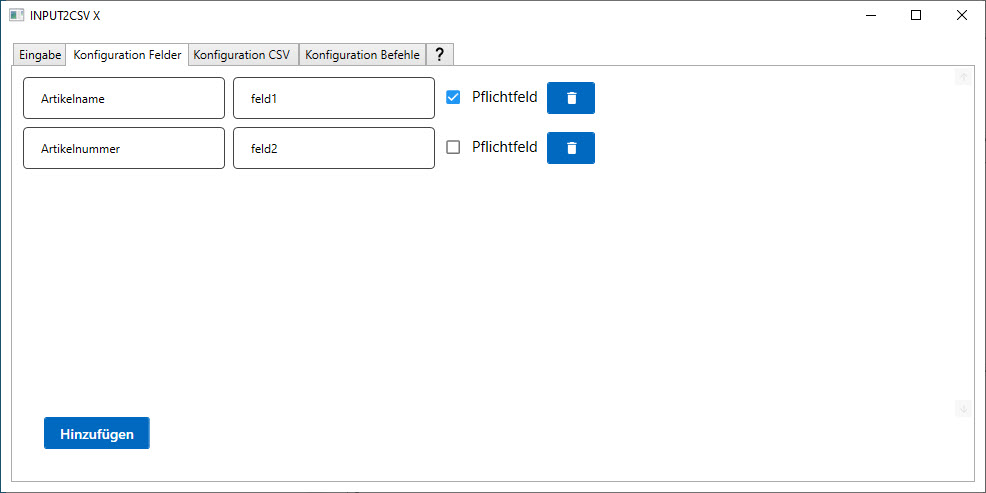
Task: Edit the Artikelnummer text field
Action: click(124, 148)
